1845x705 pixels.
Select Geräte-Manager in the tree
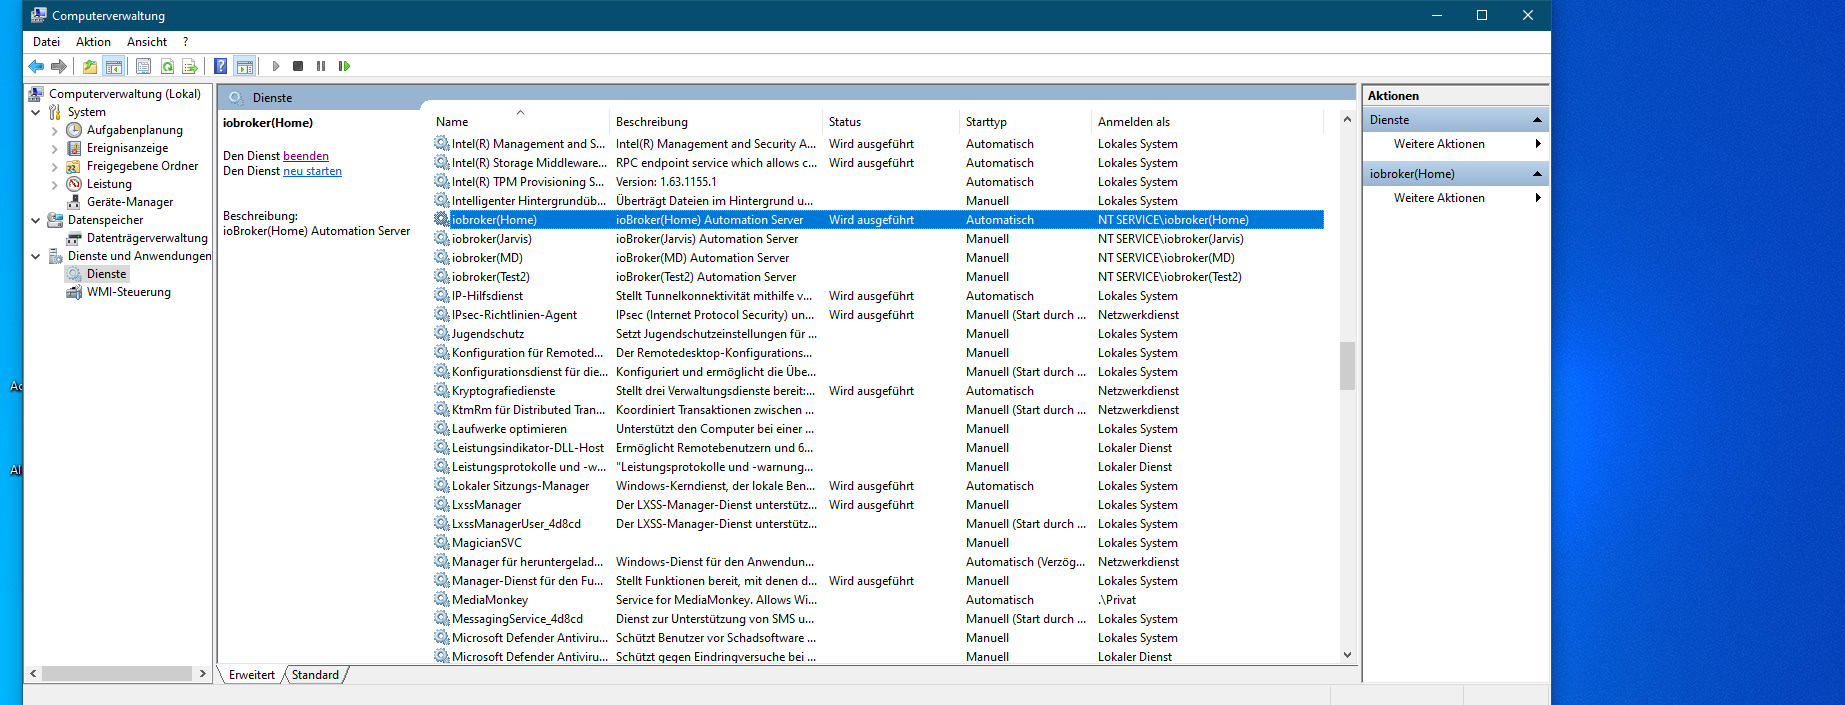point(129,202)
